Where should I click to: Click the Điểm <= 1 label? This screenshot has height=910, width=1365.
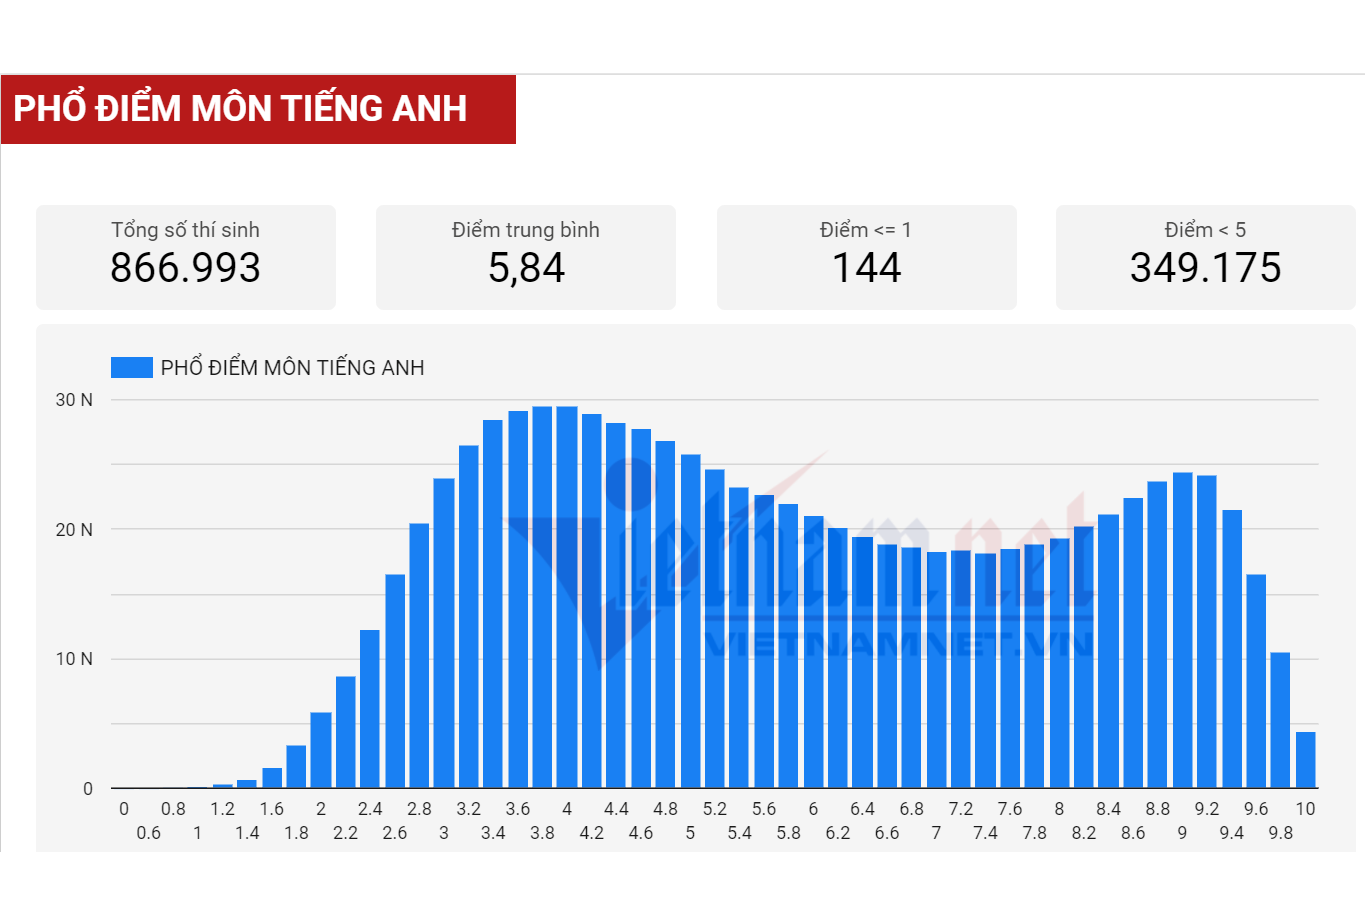click(x=866, y=230)
